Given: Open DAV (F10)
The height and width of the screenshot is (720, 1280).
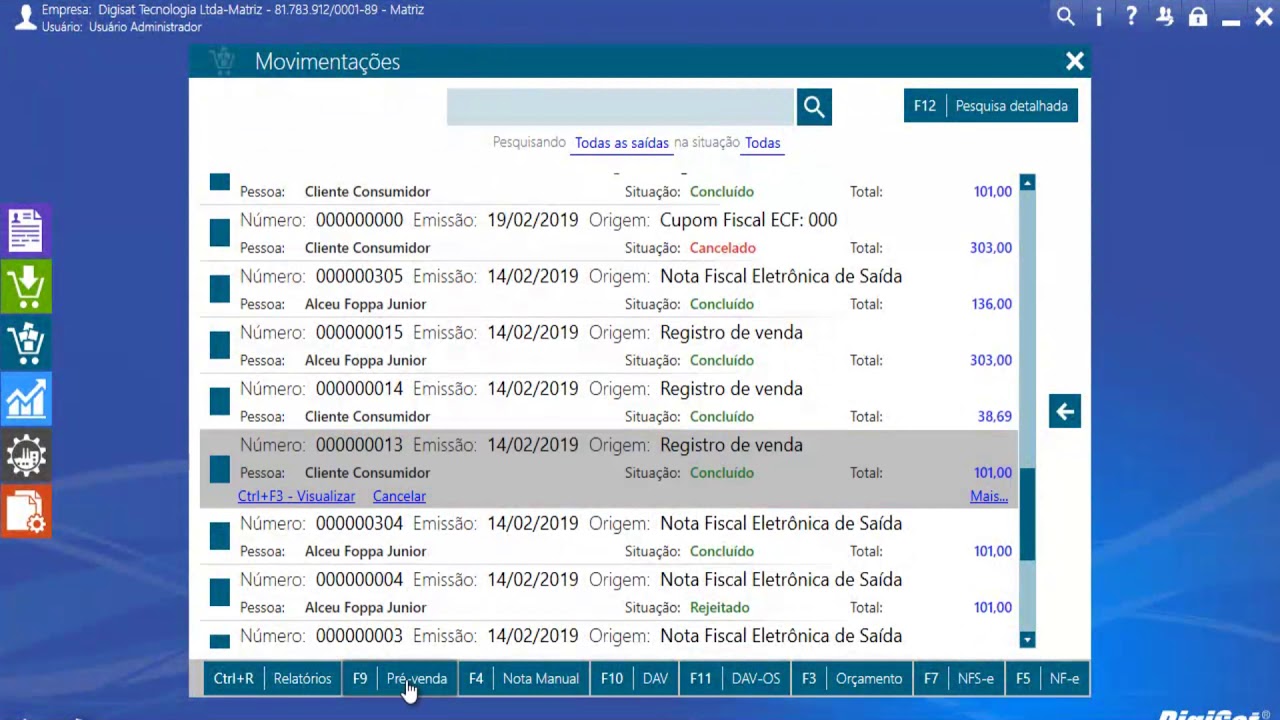Looking at the screenshot, I should (x=634, y=678).
